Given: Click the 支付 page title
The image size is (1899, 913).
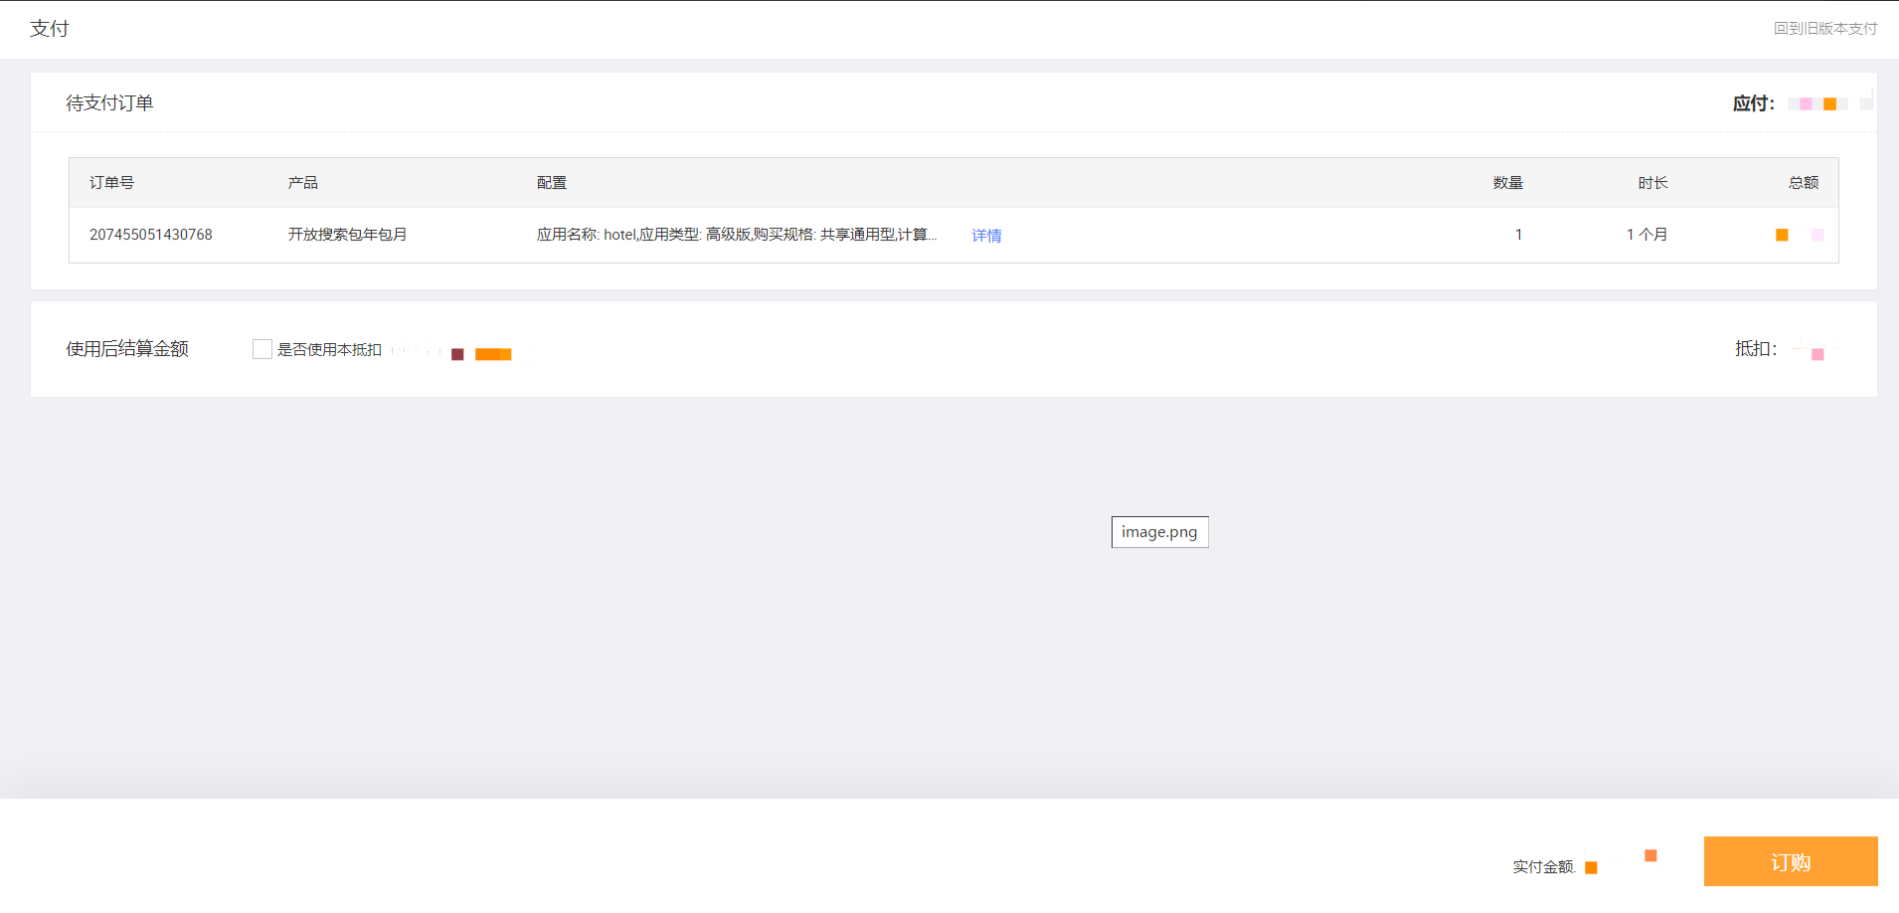Looking at the screenshot, I should (x=49, y=28).
